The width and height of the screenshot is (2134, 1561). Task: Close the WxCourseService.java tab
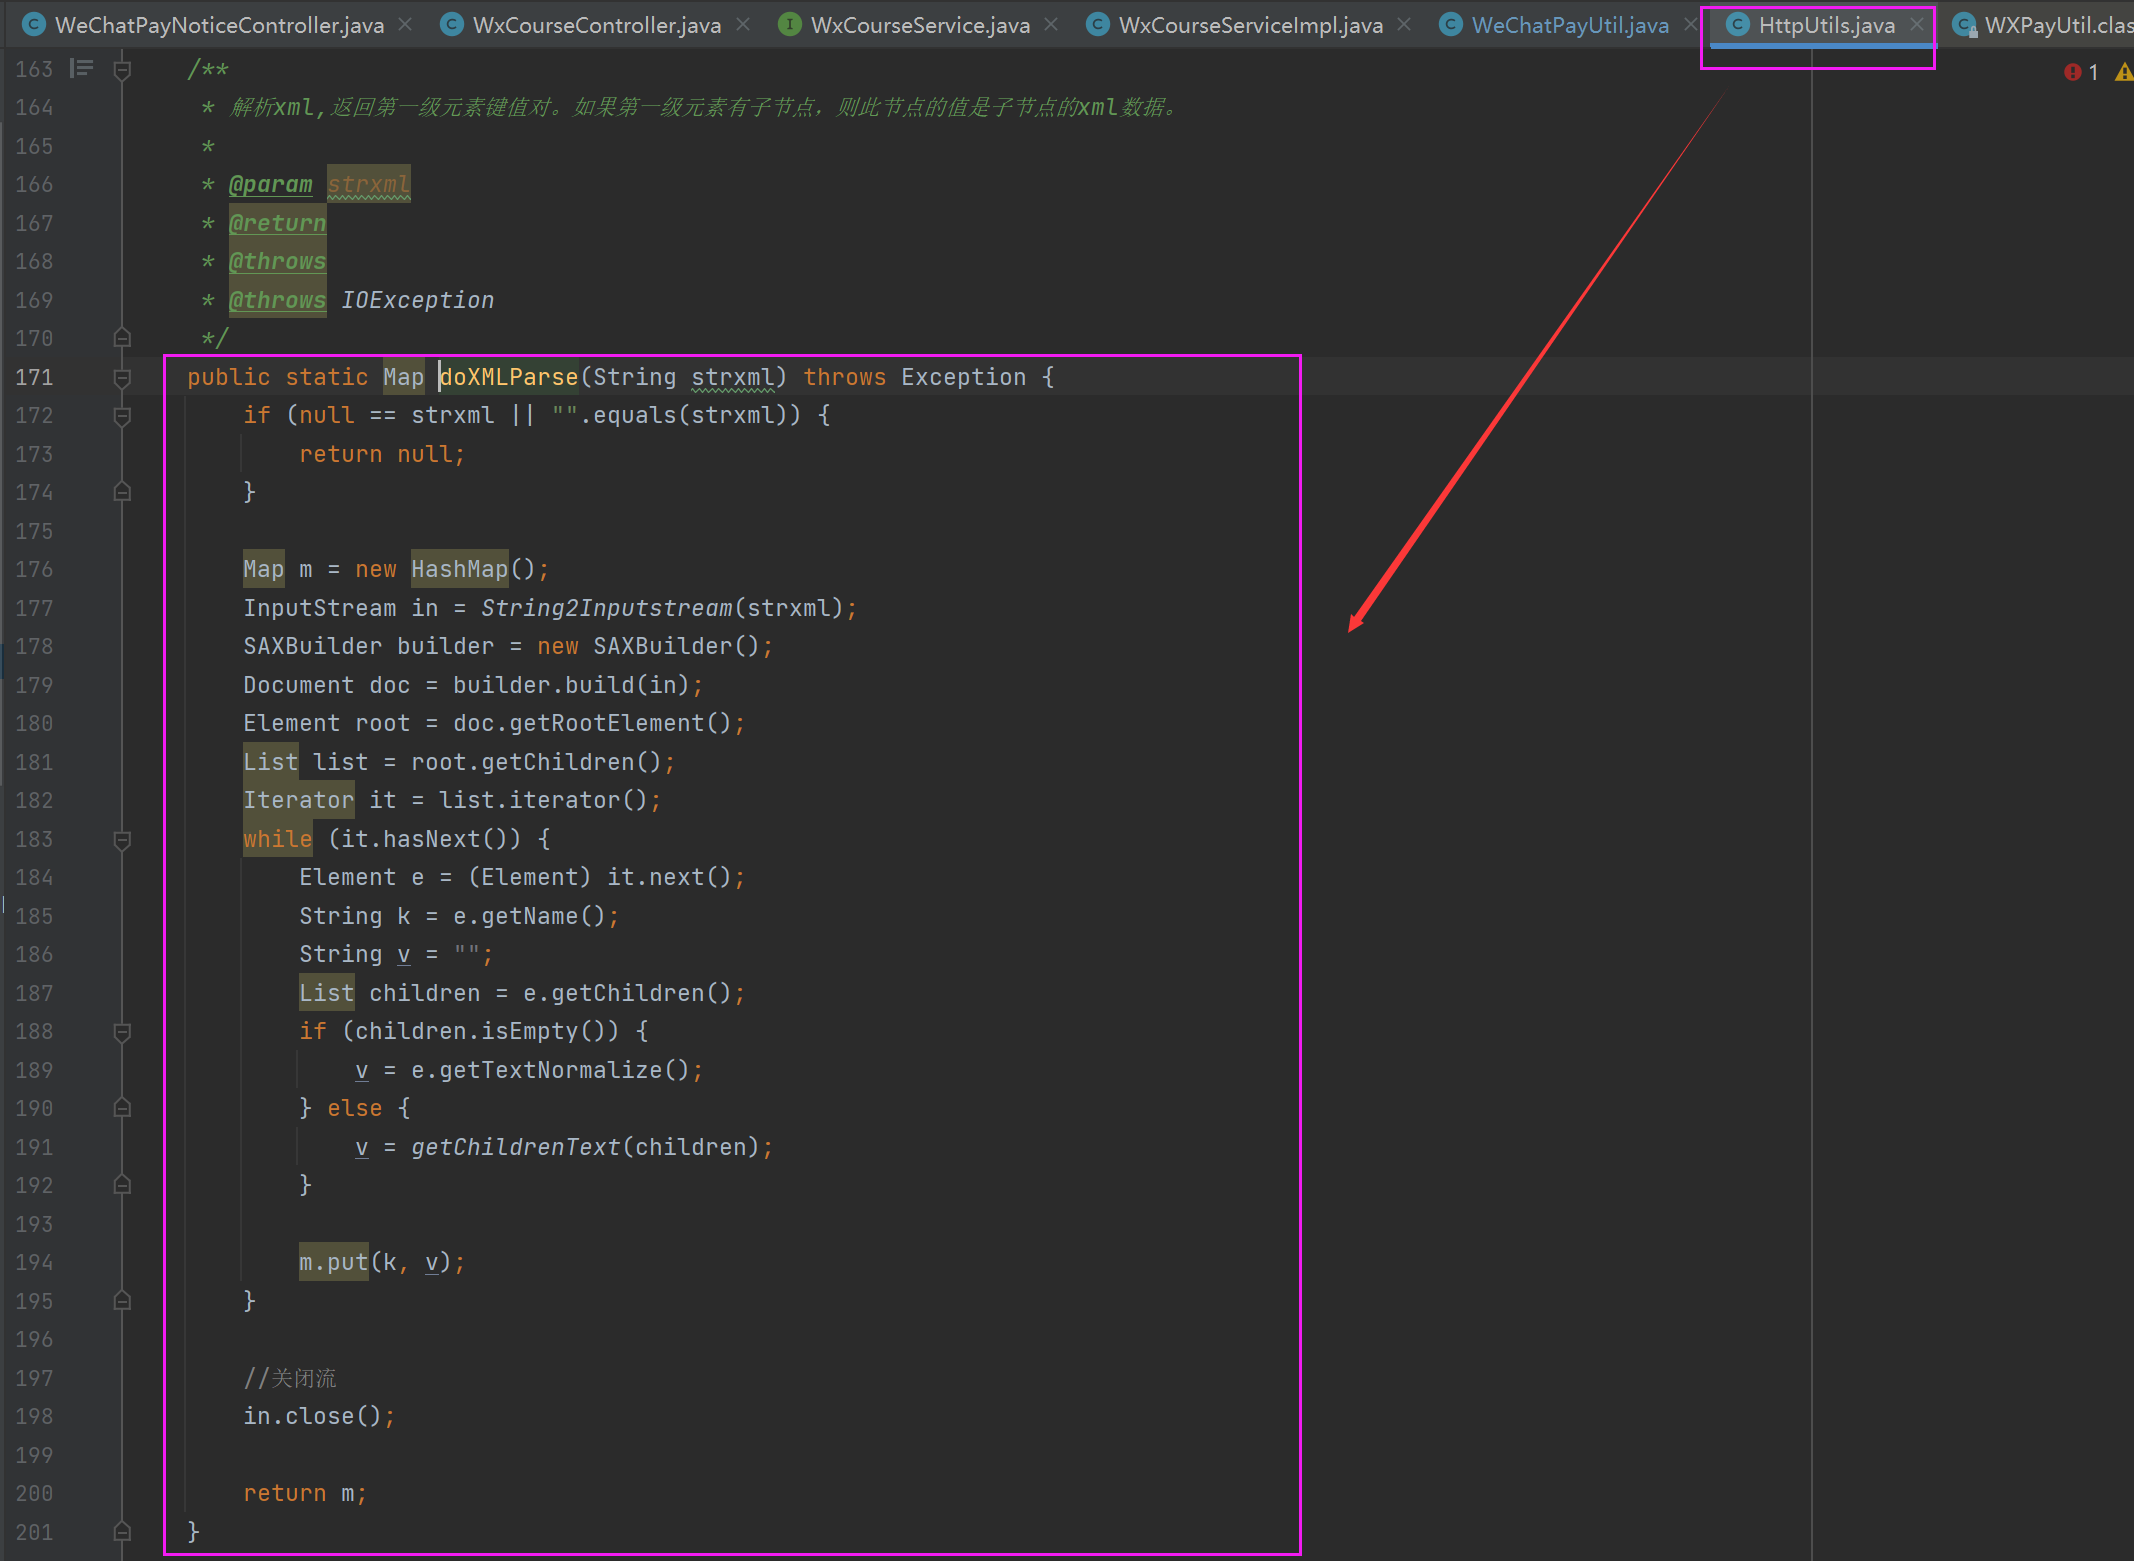1051,25
